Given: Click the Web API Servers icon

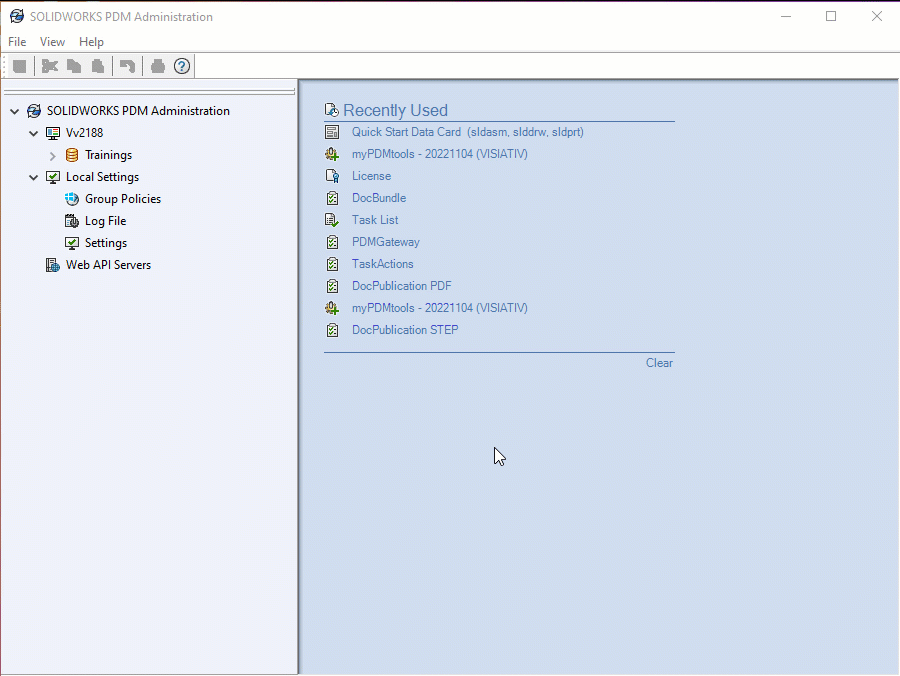Looking at the screenshot, I should 53,265.
